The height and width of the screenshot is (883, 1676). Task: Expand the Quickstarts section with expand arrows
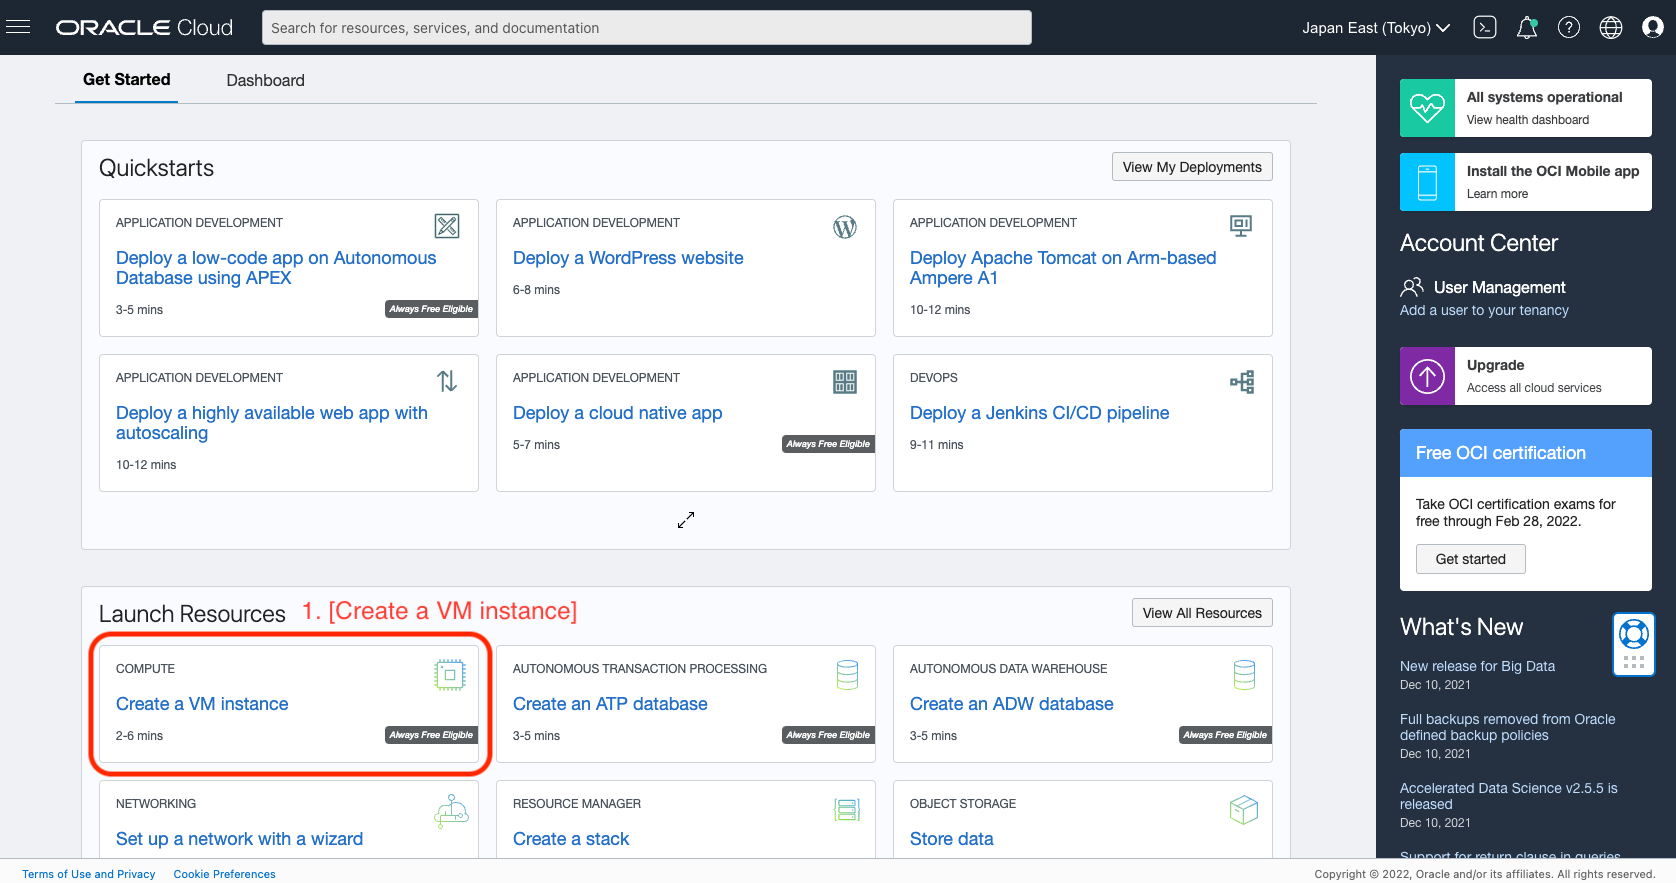(686, 520)
